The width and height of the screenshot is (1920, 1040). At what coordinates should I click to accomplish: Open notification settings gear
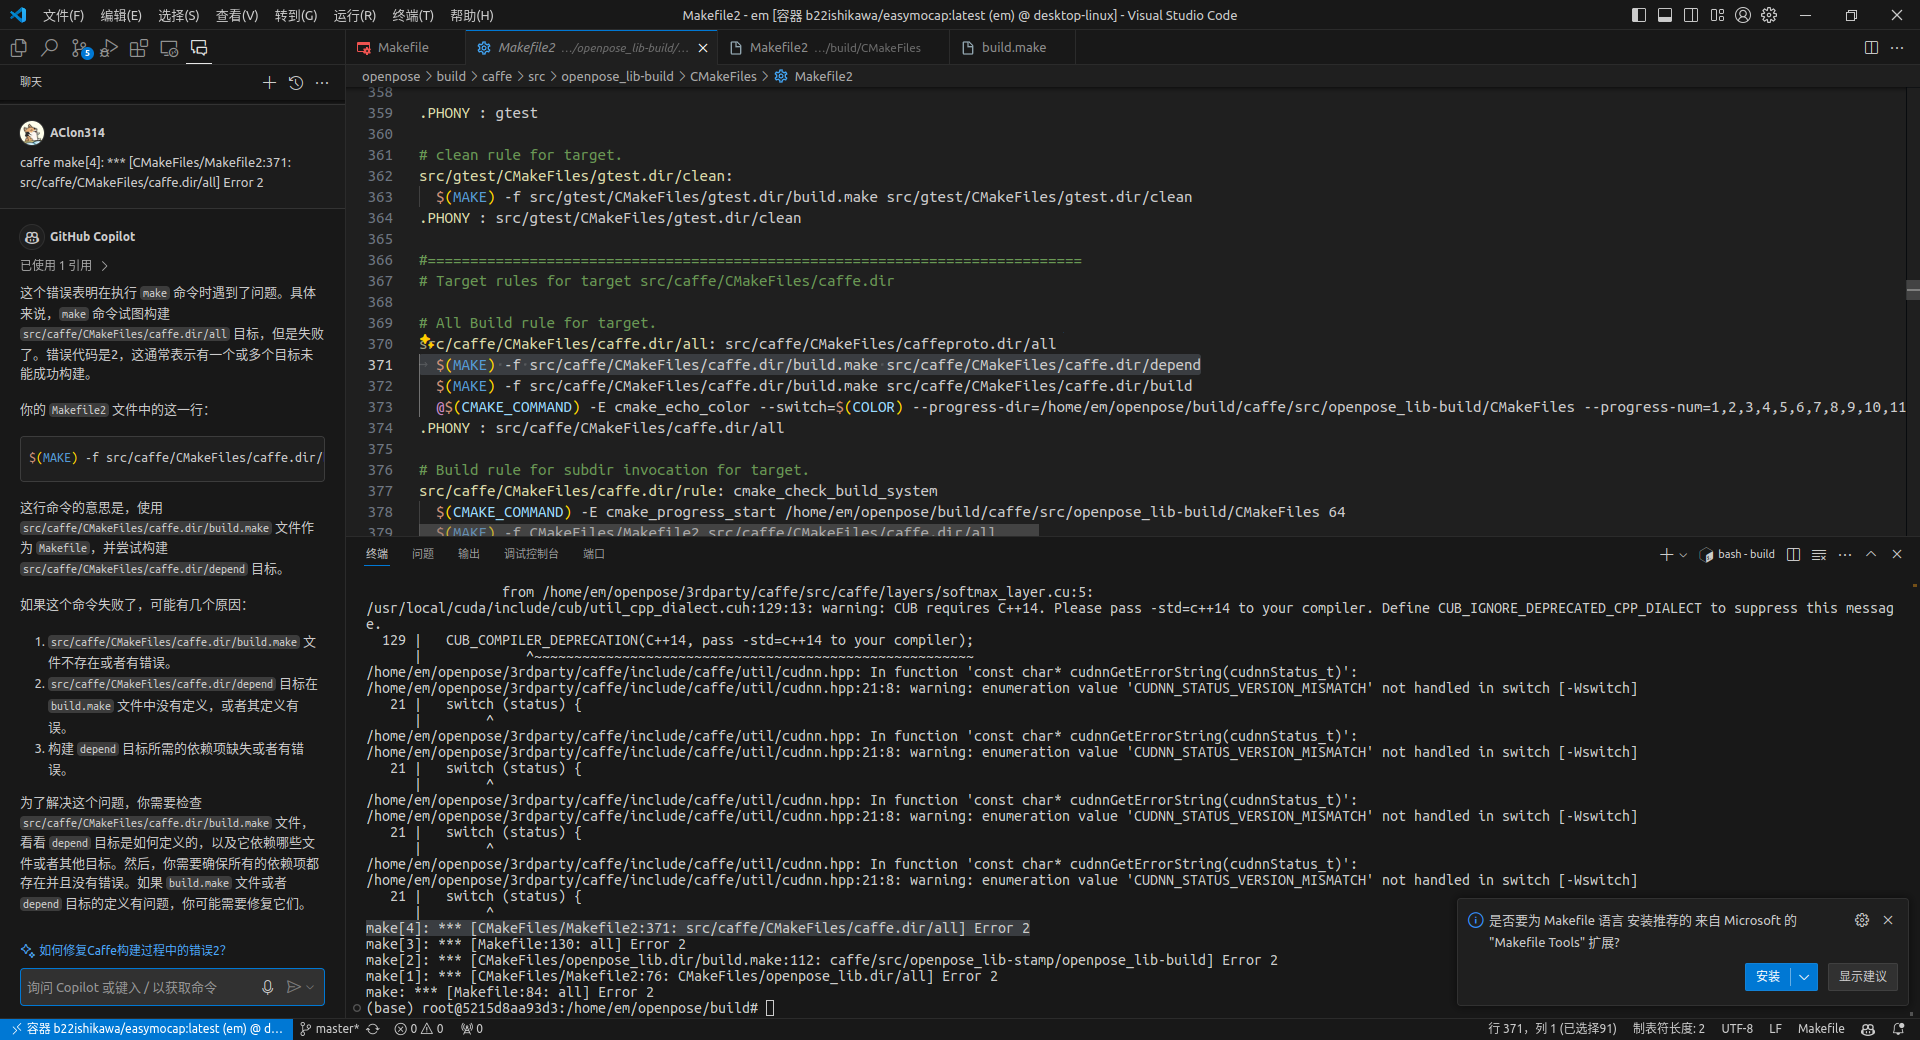pos(1862,920)
